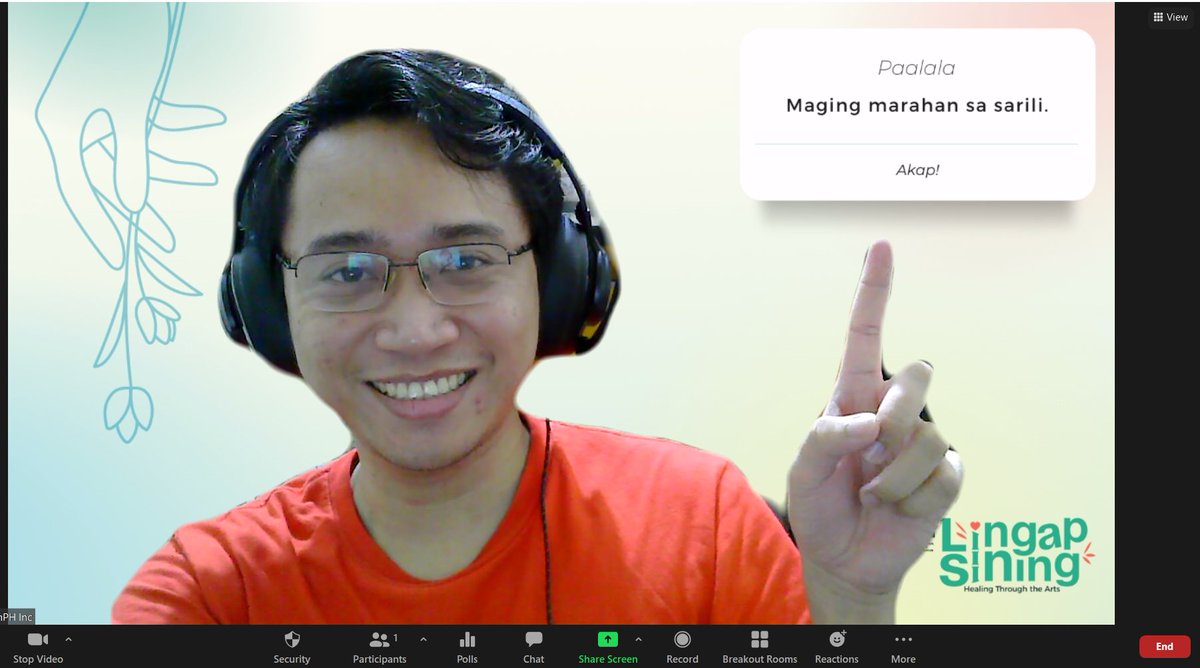This screenshot has width=1200, height=668.
Task: Click the red End meeting button
Action: (1165, 646)
